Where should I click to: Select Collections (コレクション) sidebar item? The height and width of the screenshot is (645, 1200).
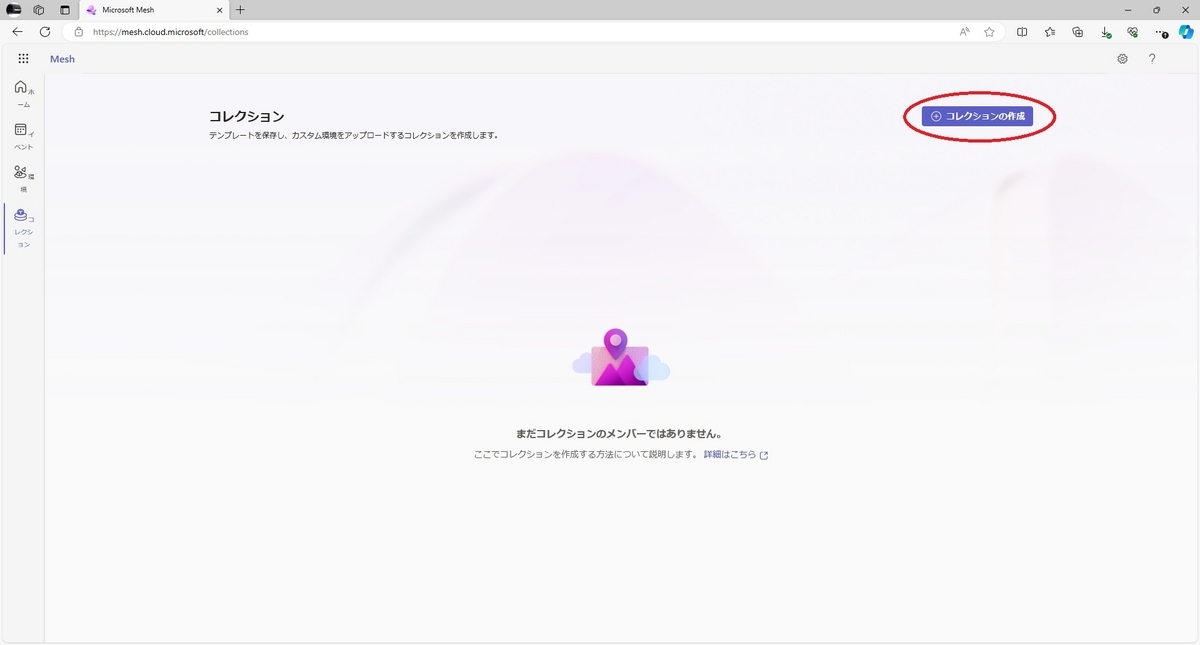point(23,229)
